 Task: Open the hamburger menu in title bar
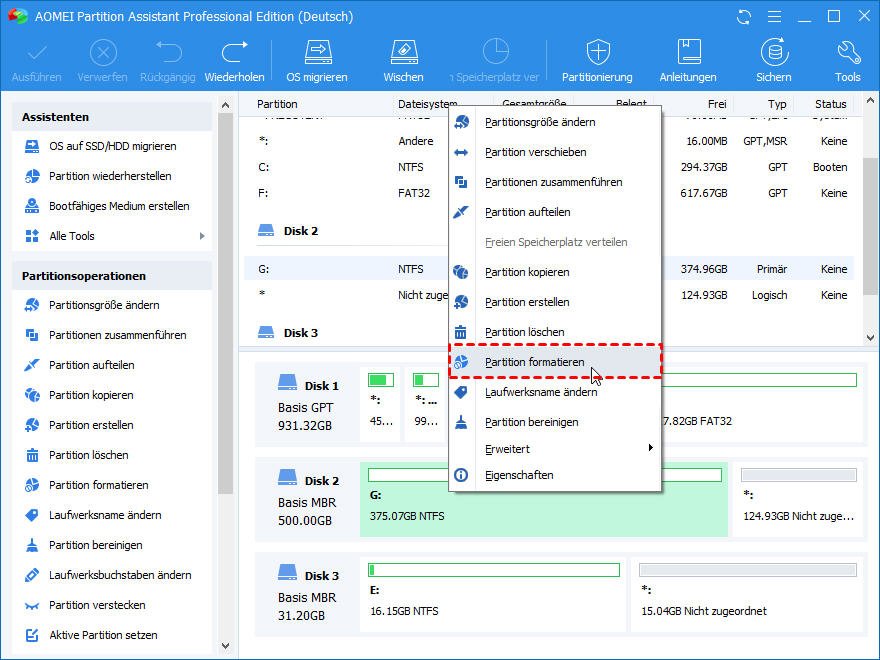(x=774, y=17)
